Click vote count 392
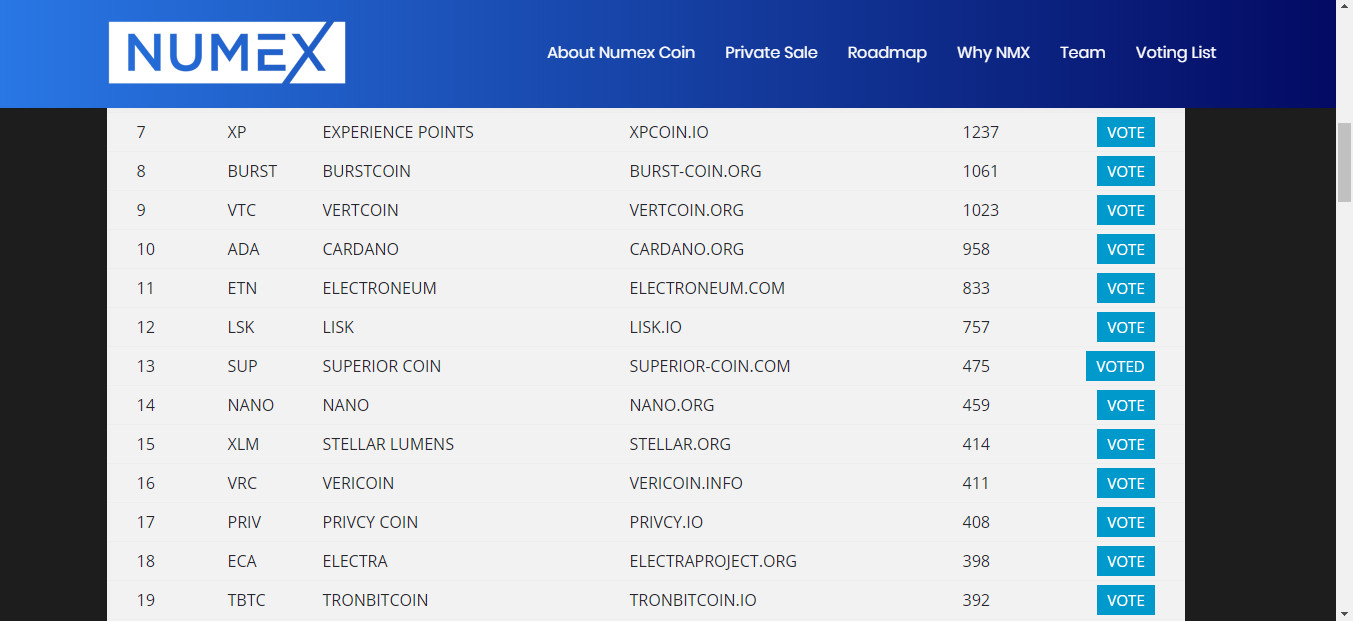The height and width of the screenshot is (621, 1353). tap(976, 600)
